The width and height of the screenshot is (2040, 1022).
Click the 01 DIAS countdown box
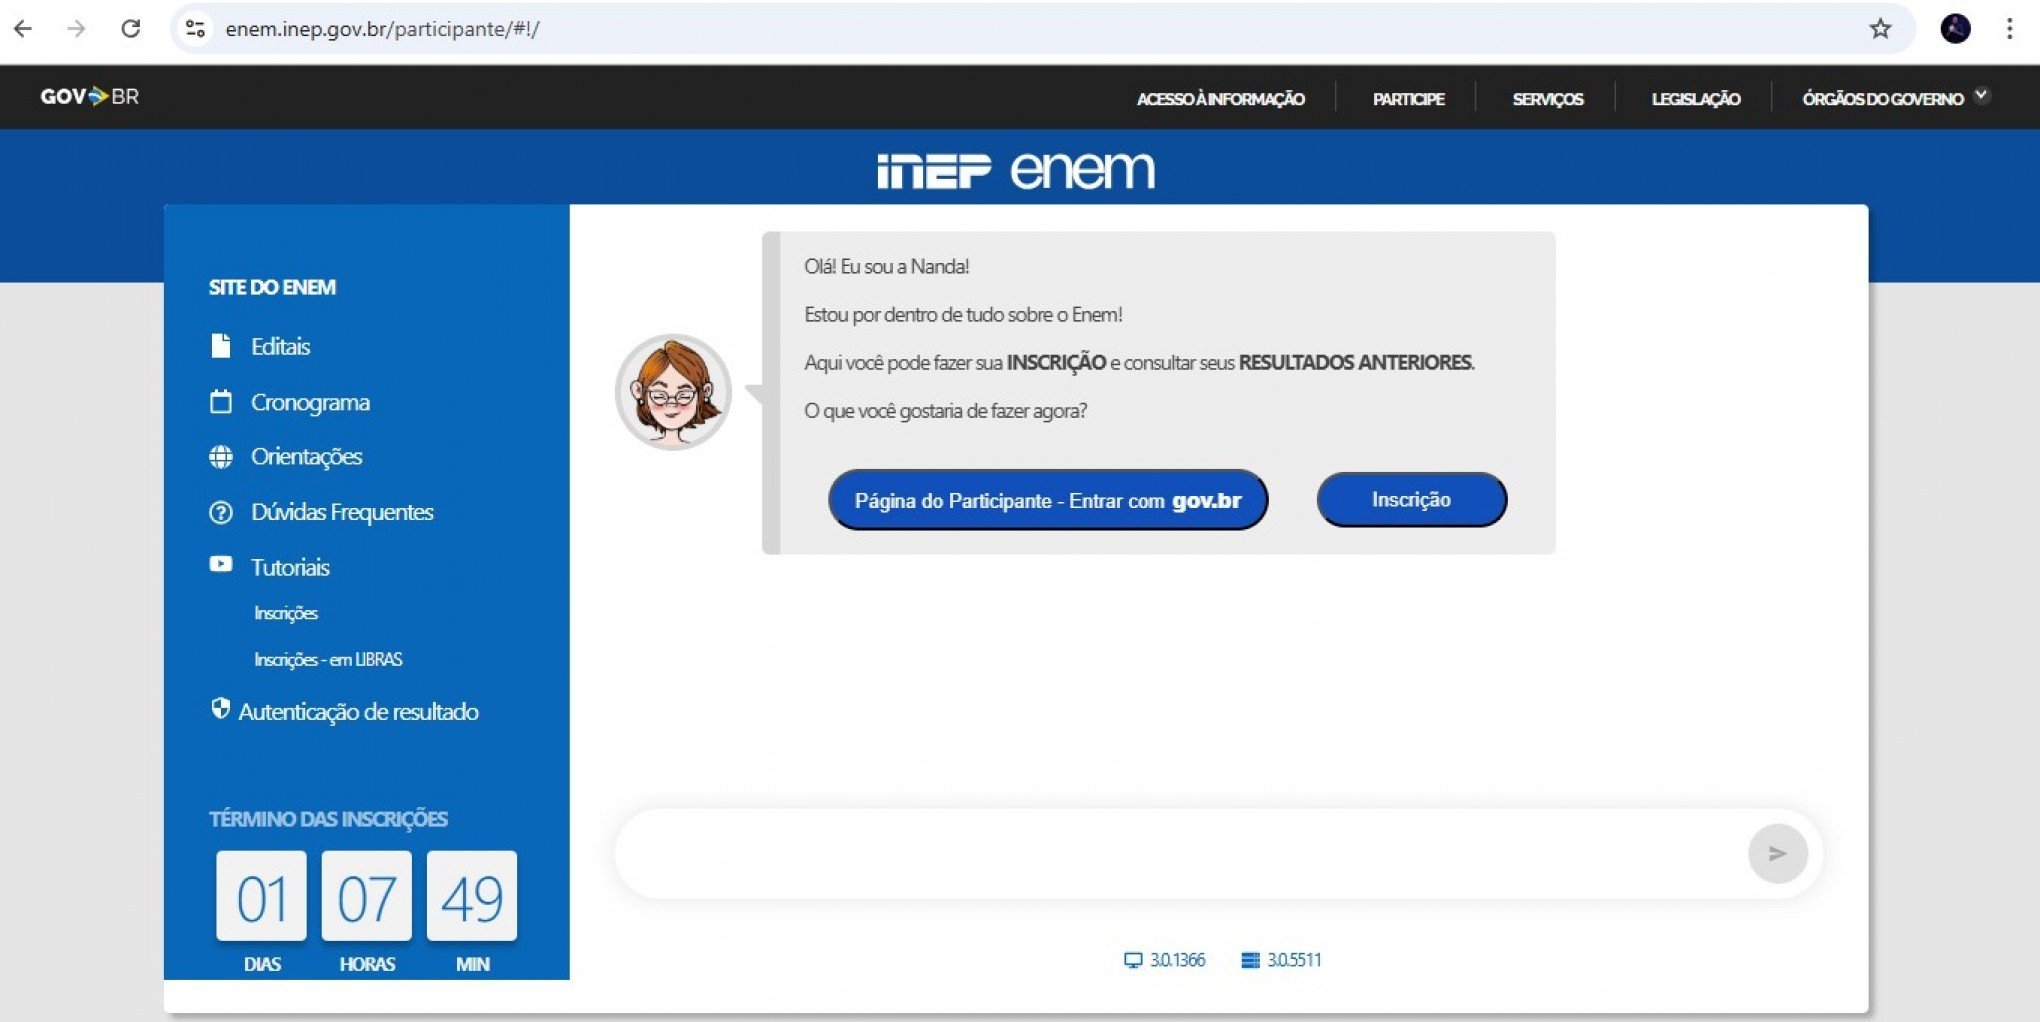click(x=261, y=896)
